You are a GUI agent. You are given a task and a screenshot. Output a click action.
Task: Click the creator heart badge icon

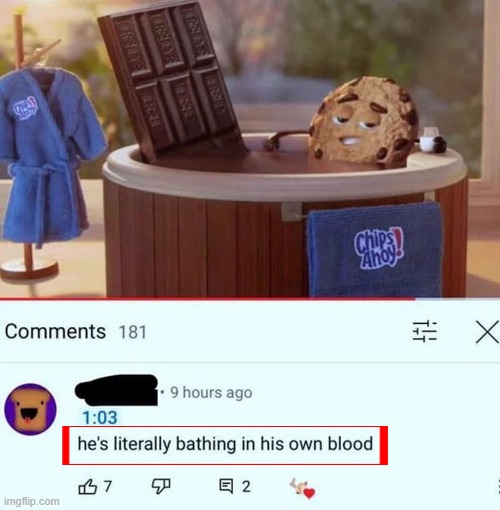303,488
